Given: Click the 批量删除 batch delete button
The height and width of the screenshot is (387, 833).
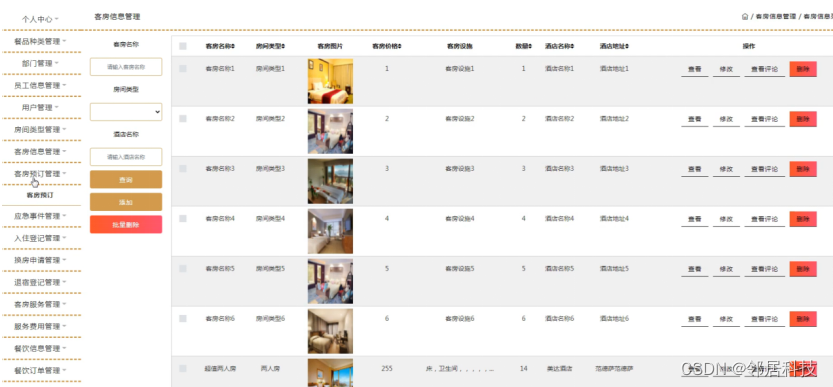Looking at the screenshot, I should click(x=126, y=224).
